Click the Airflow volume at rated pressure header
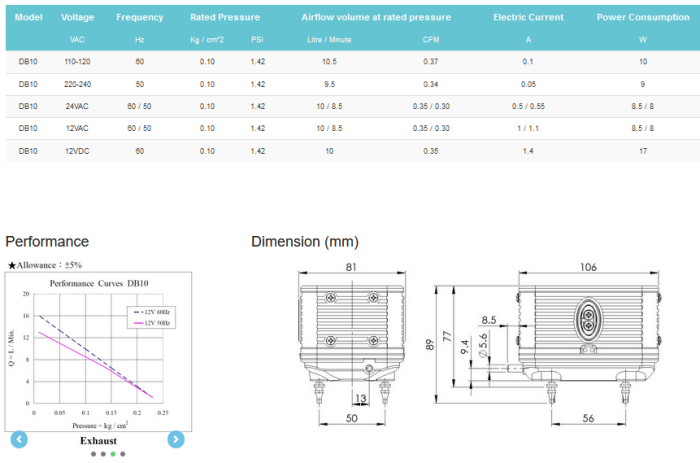 [x=376, y=17]
